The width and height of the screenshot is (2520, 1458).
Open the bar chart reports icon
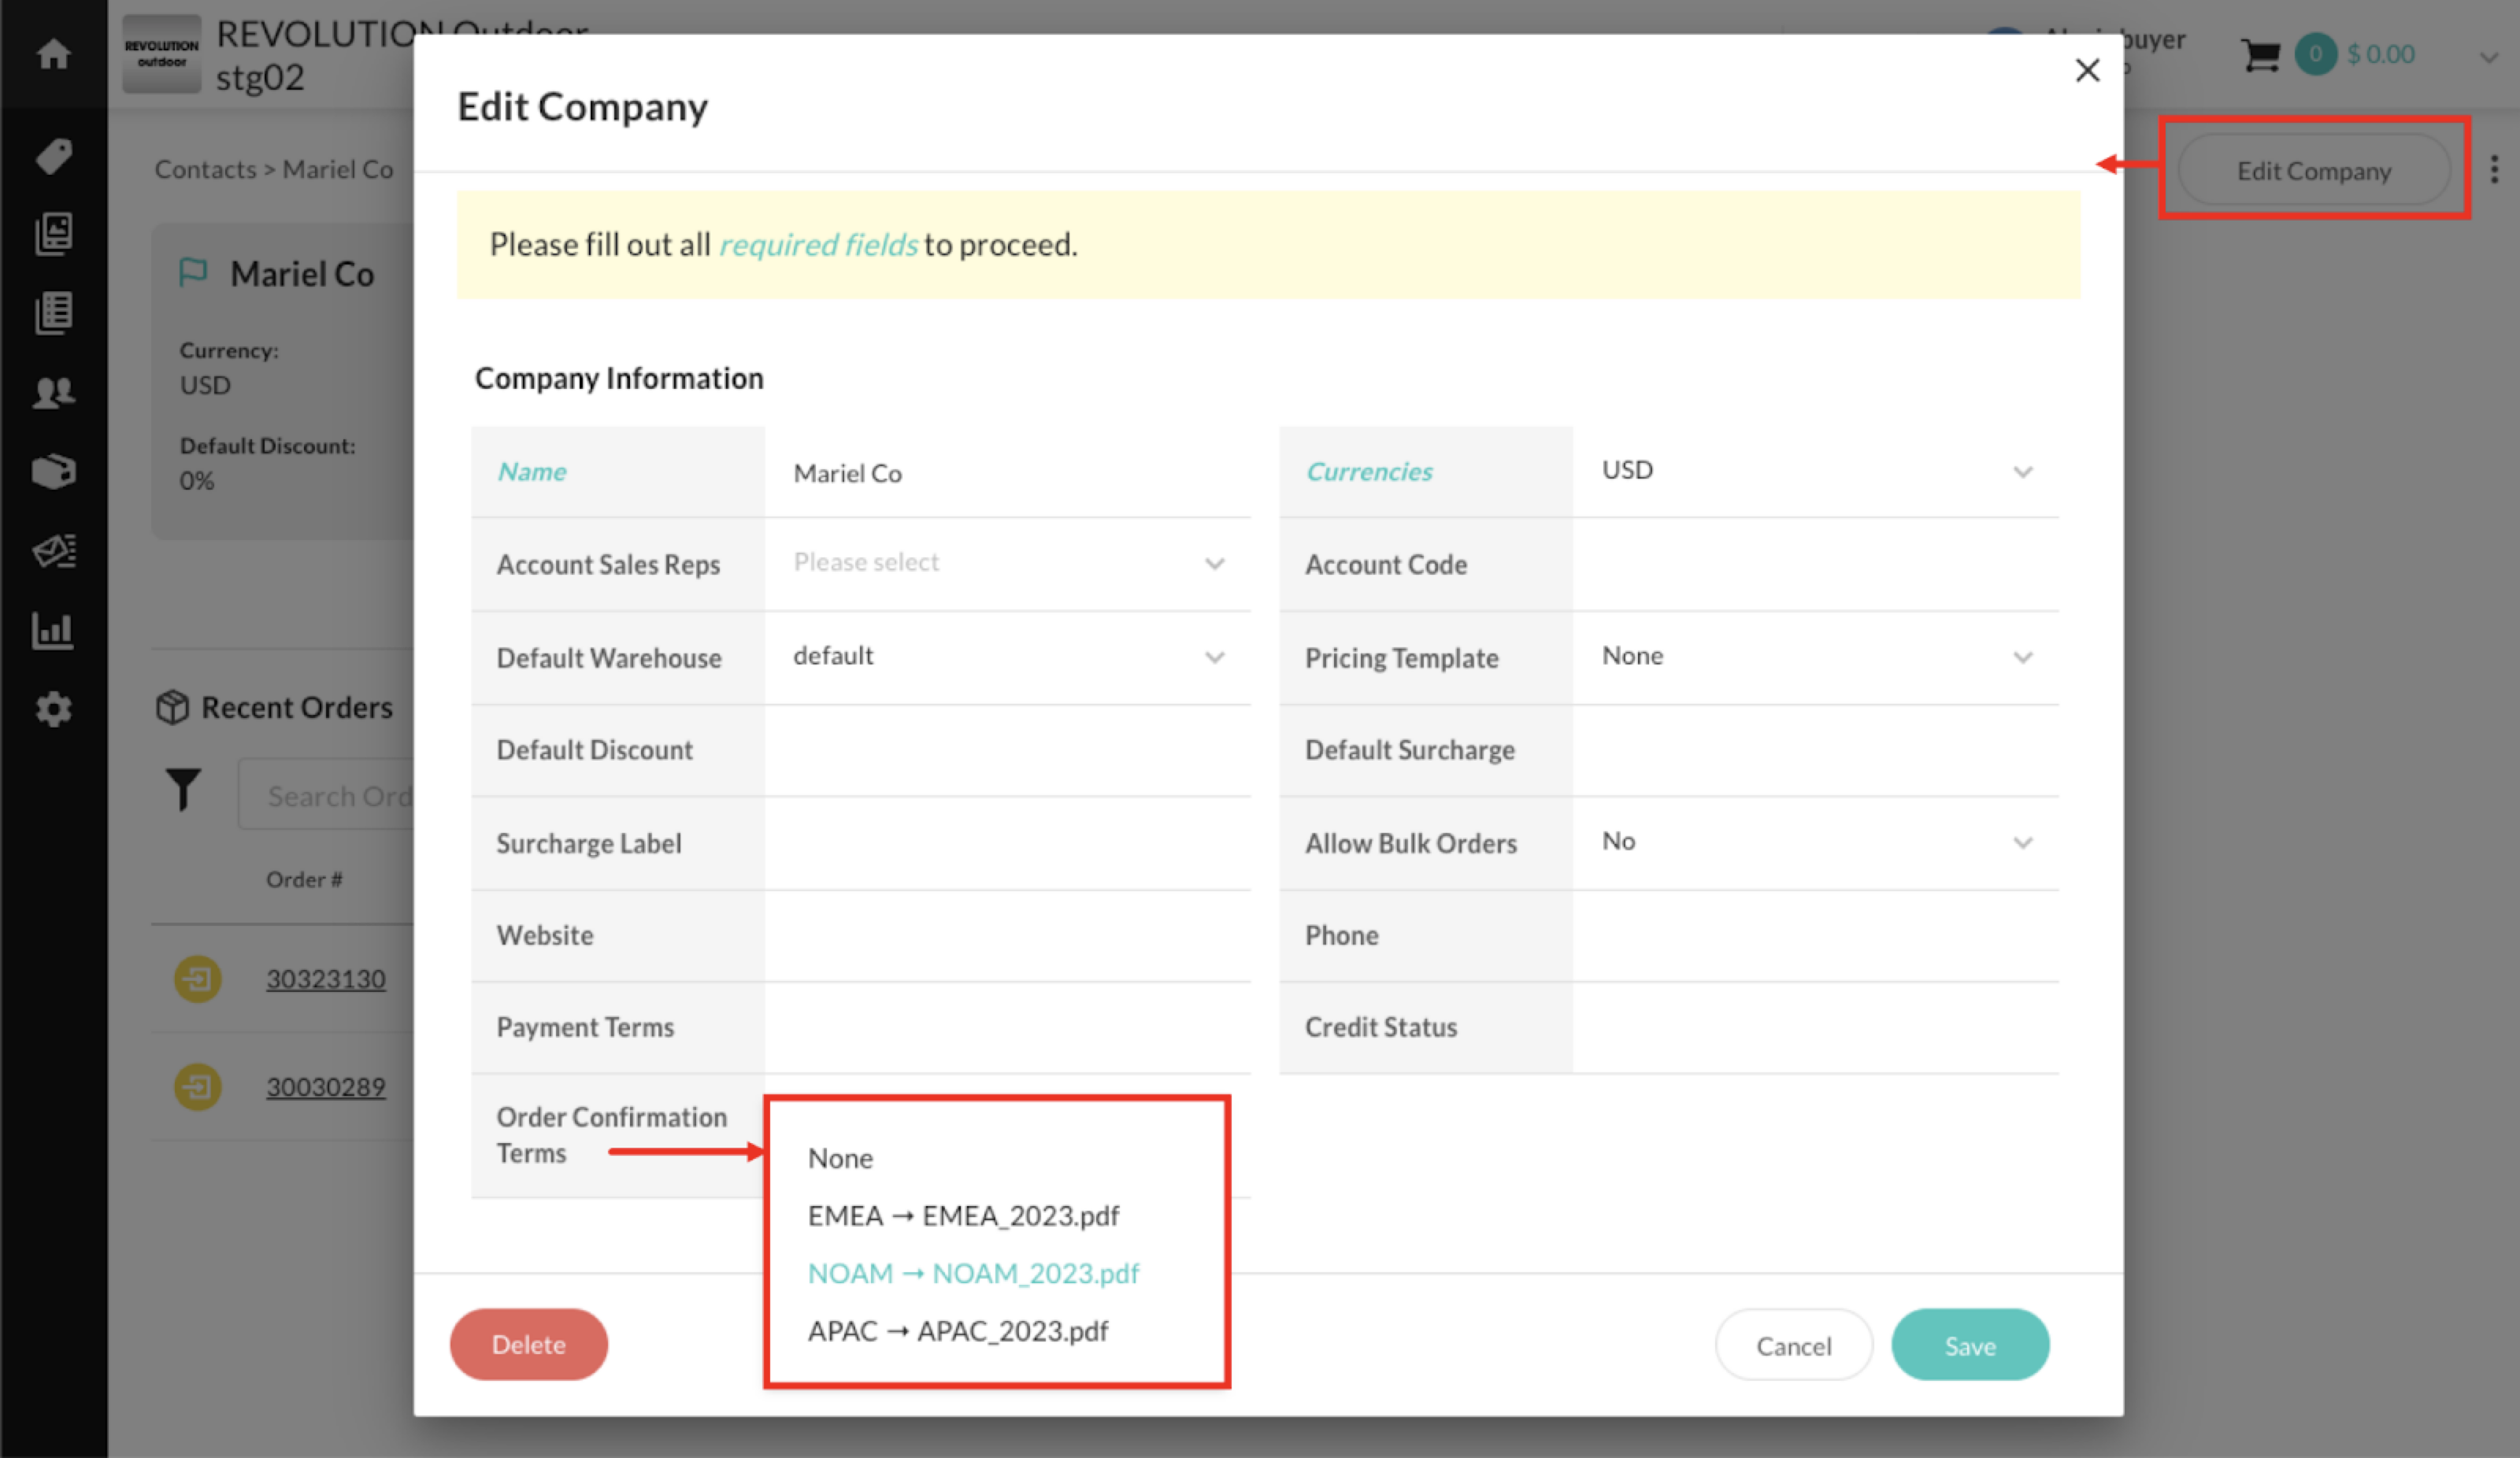point(54,630)
